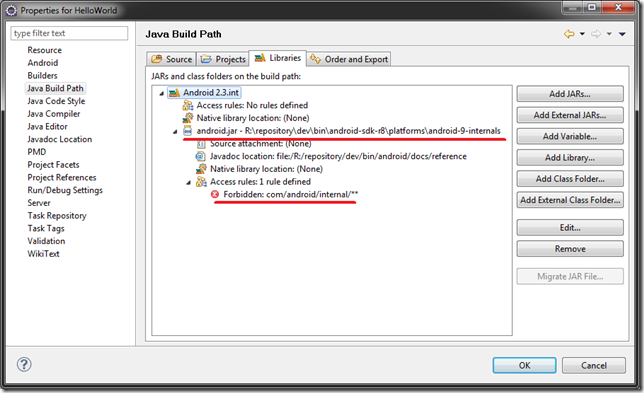
Task: Click the Edit... button
Action: [570, 228]
